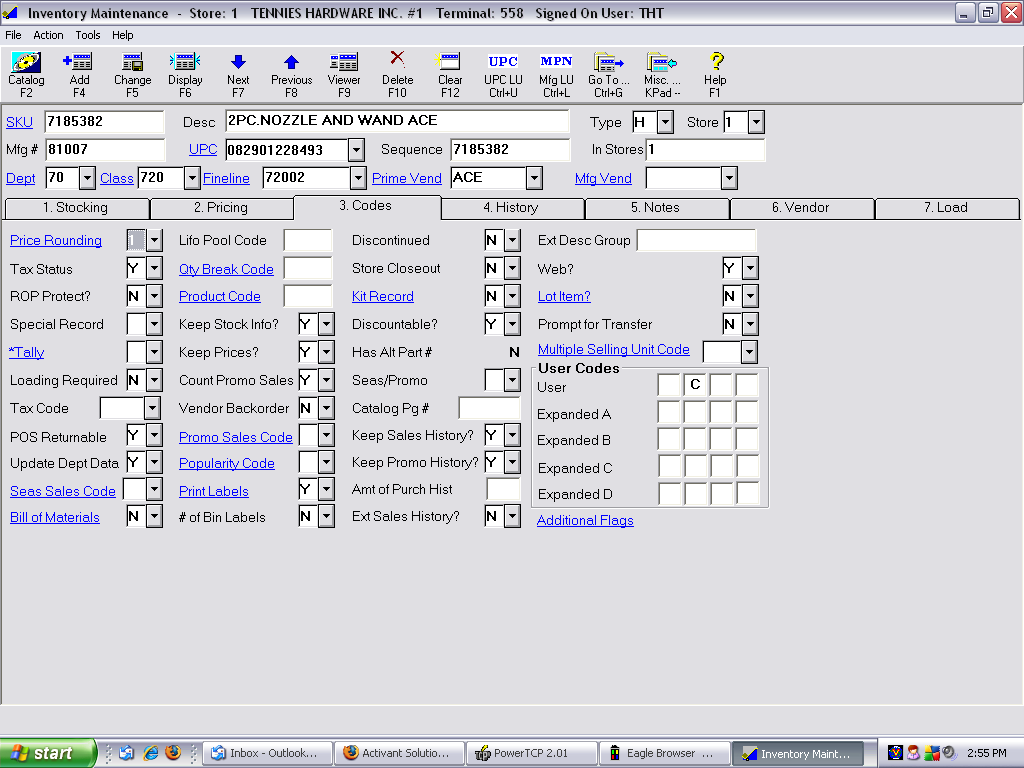Expand the Prime Vend ACE dropdown
1024x768 pixels.
point(534,178)
